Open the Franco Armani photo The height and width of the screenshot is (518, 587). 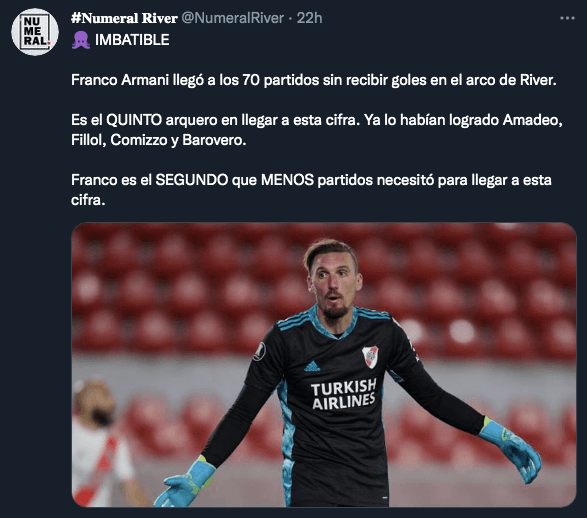click(x=324, y=365)
